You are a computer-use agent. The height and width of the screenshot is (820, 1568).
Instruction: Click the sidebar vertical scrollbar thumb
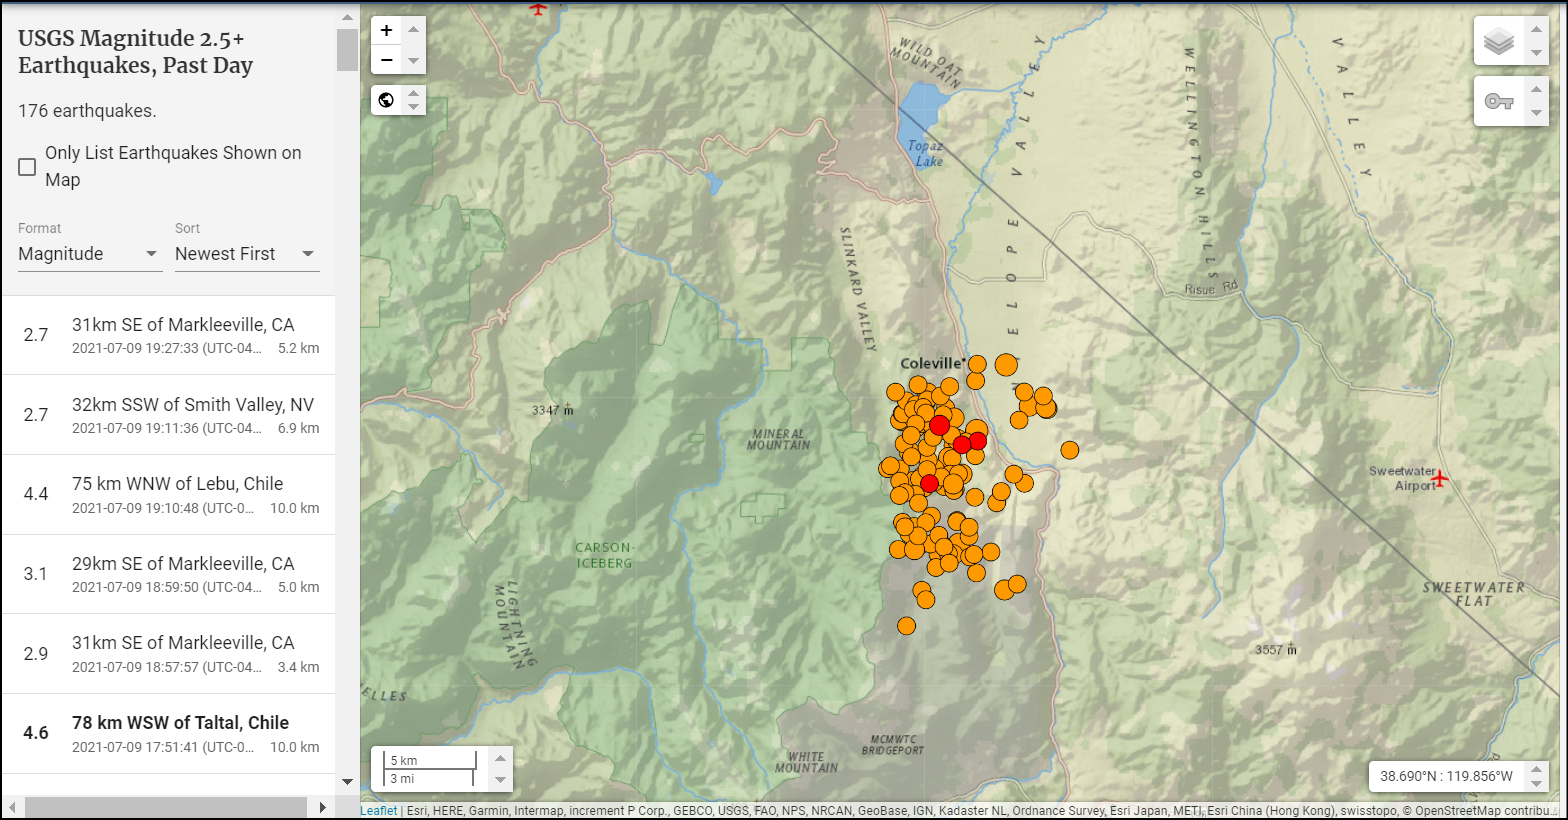(347, 50)
